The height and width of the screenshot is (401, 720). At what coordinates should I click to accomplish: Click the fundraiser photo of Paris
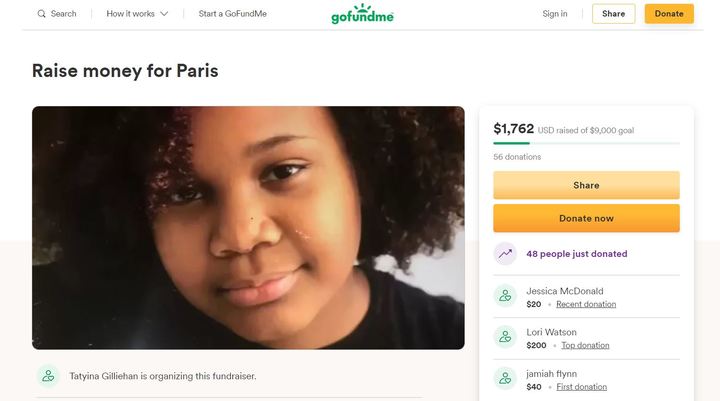(248, 227)
